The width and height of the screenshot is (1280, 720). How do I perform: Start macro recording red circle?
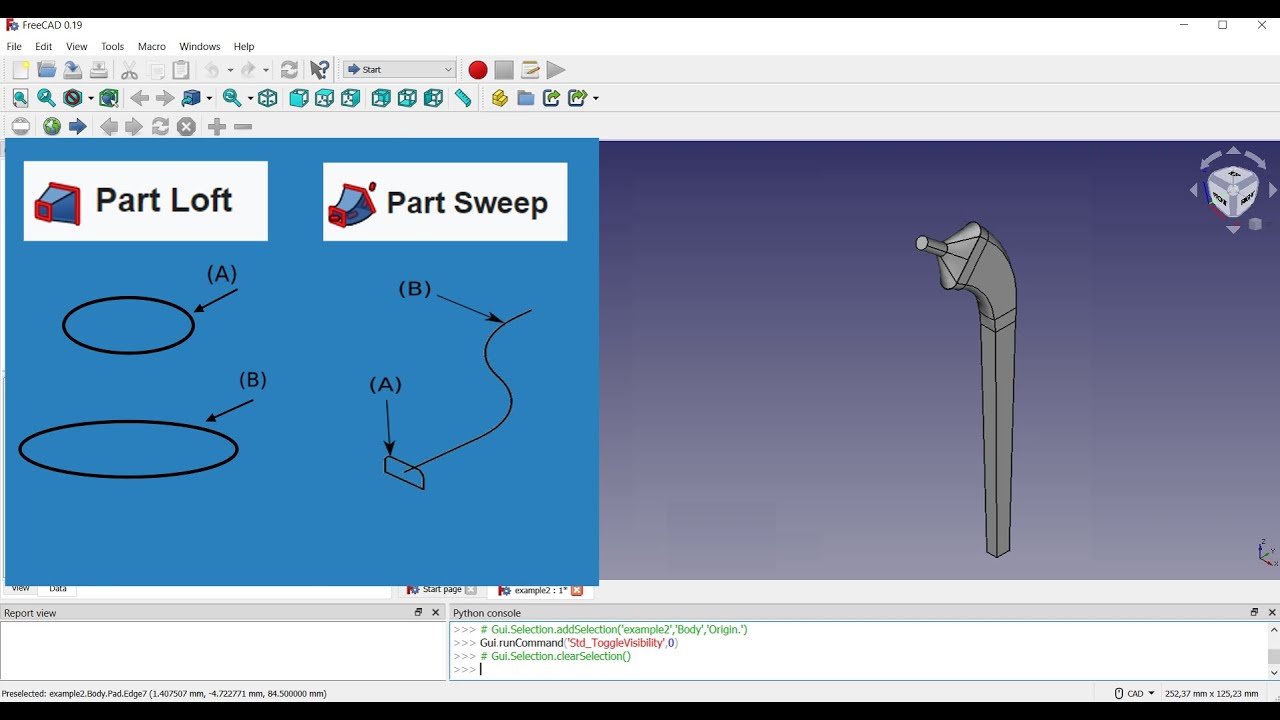pyautogui.click(x=478, y=70)
